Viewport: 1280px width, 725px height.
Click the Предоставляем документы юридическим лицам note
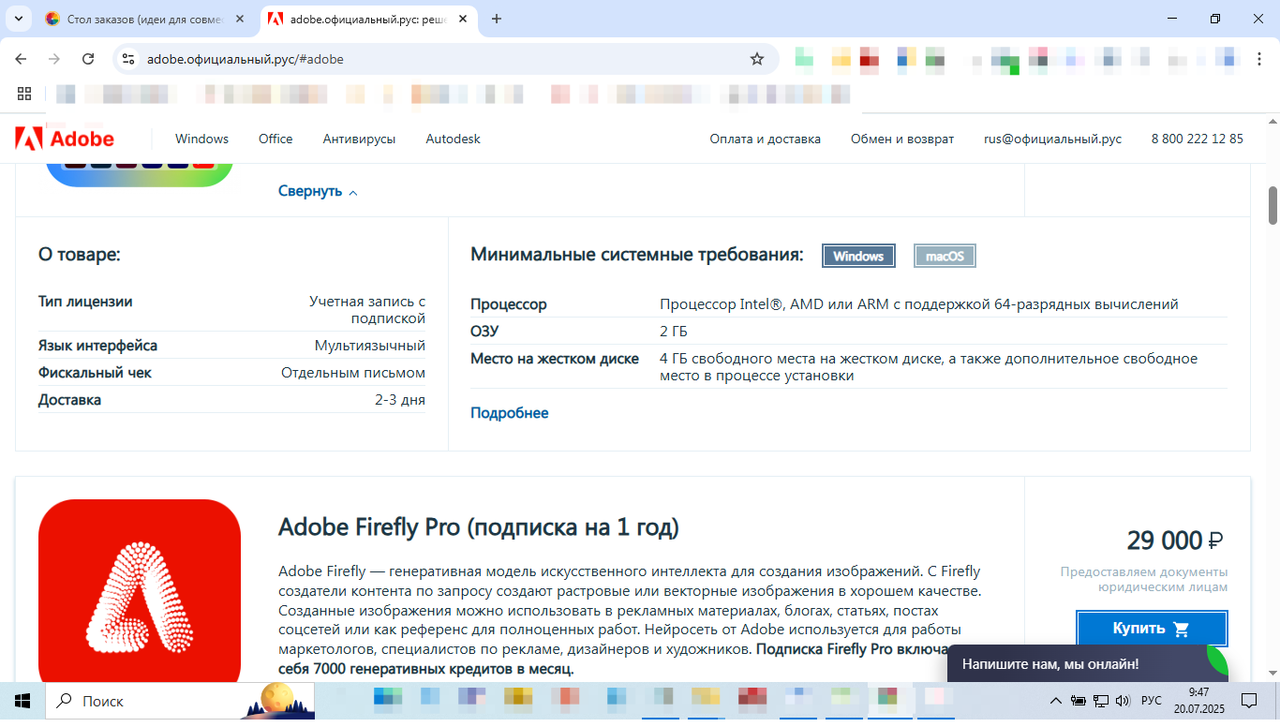point(1144,580)
